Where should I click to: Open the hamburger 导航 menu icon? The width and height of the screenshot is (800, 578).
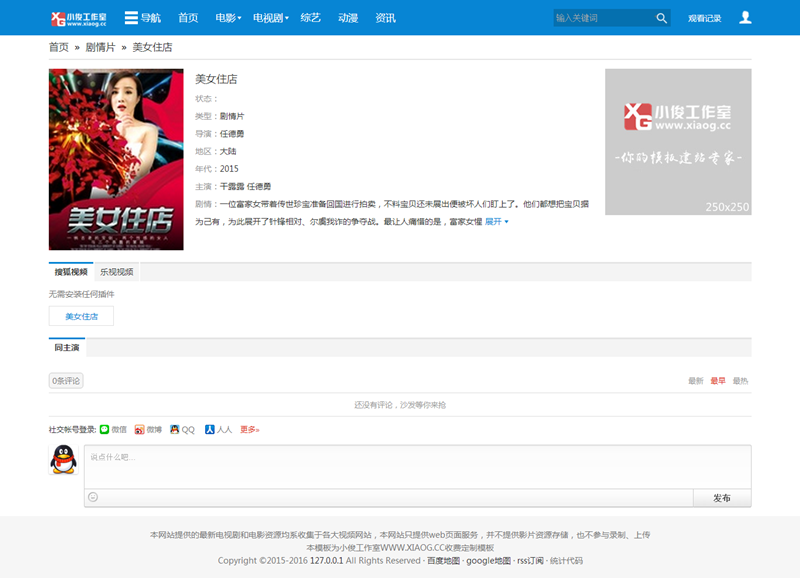[131, 18]
